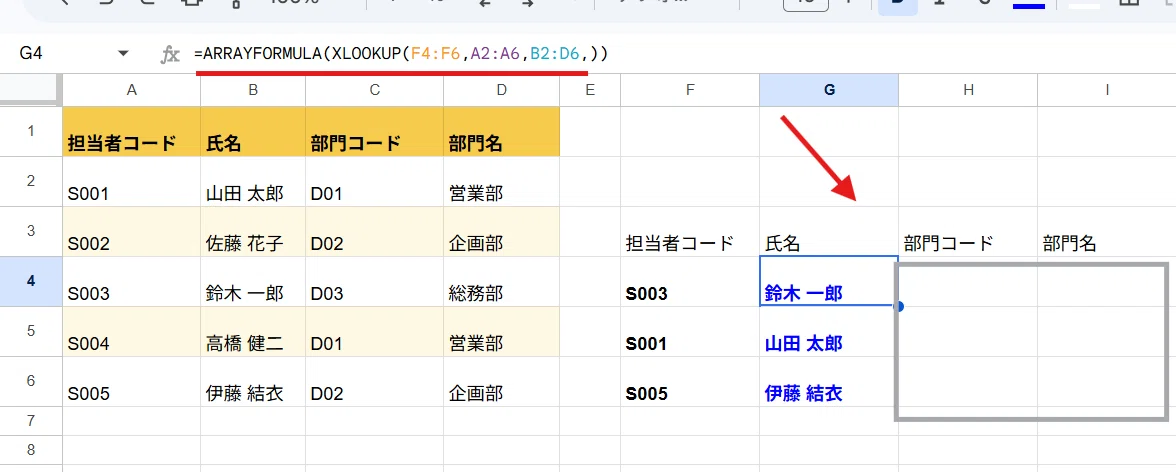Image resolution: width=1176 pixels, height=472 pixels.
Task: Select cell 企画部 in row 6
Action: click(x=501, y=381)
